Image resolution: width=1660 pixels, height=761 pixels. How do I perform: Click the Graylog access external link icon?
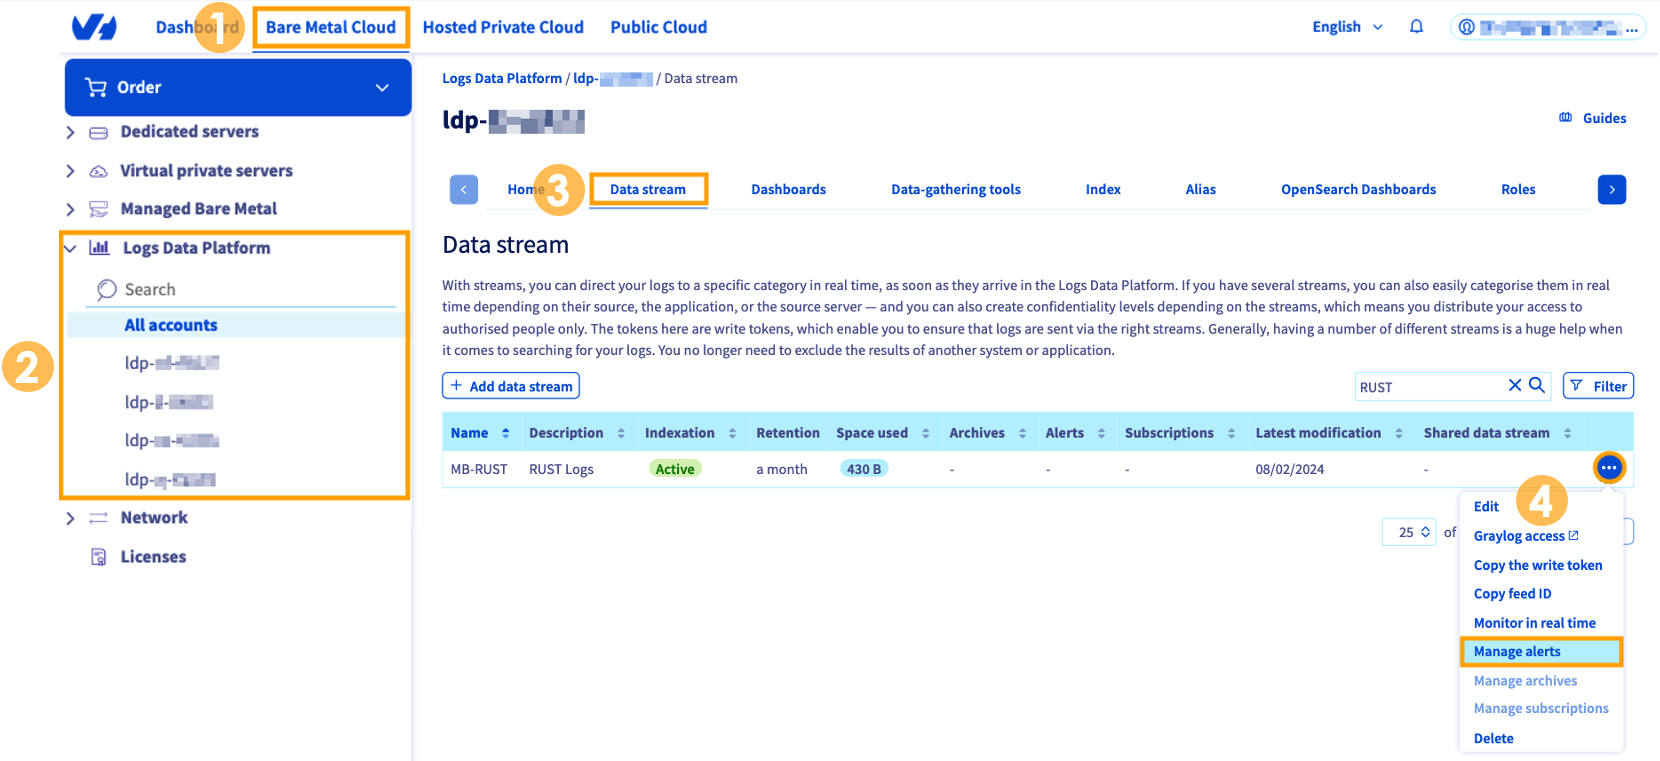pos(1573,536)
